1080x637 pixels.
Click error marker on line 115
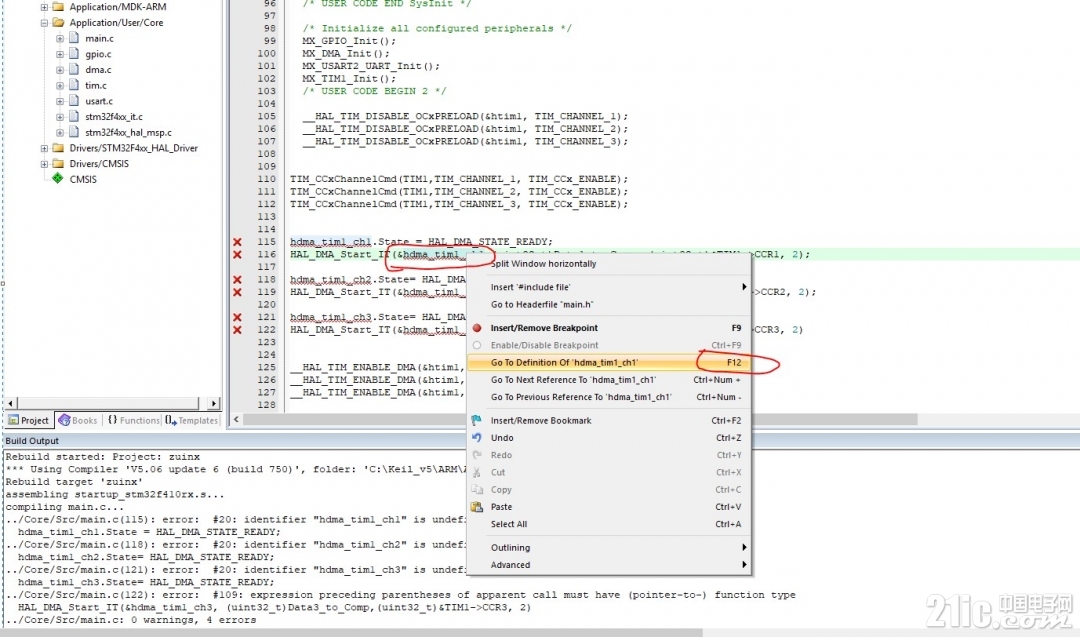click(x=237, y=242)
